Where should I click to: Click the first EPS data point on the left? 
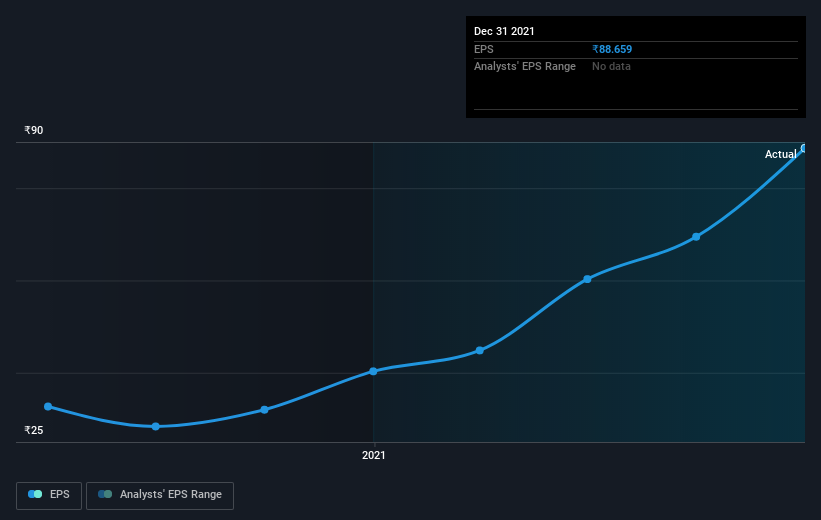(x=48, y=406)
